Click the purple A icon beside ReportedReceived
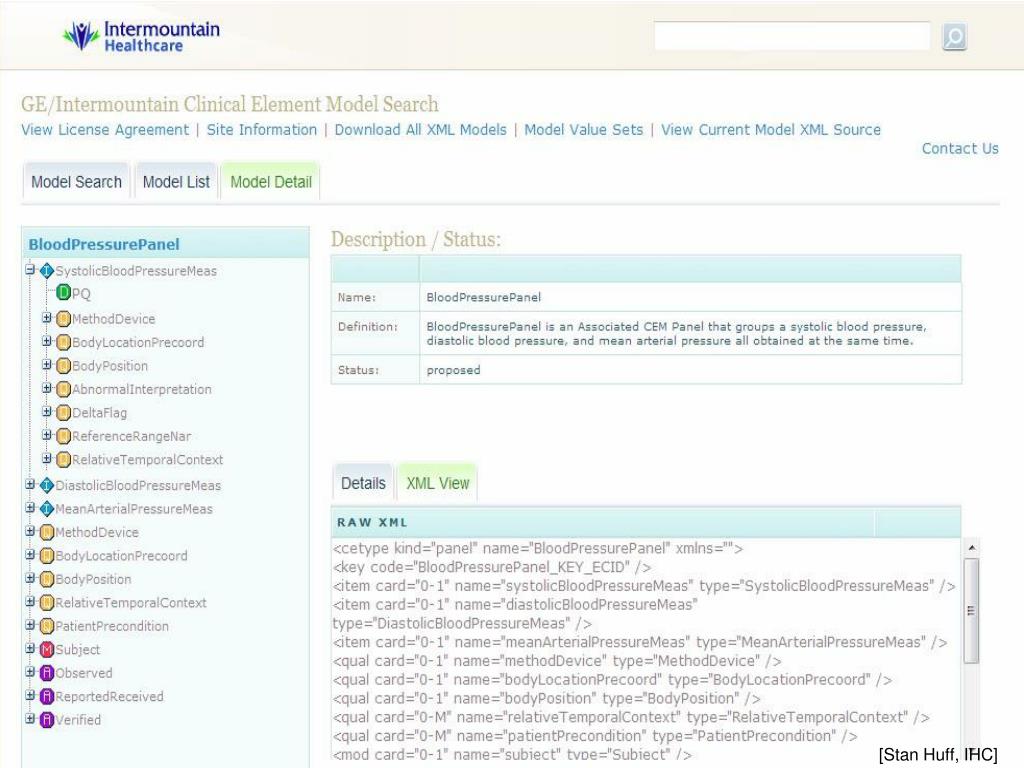The height and width of the screenshot is (768, 1024). tap(46, 697)
